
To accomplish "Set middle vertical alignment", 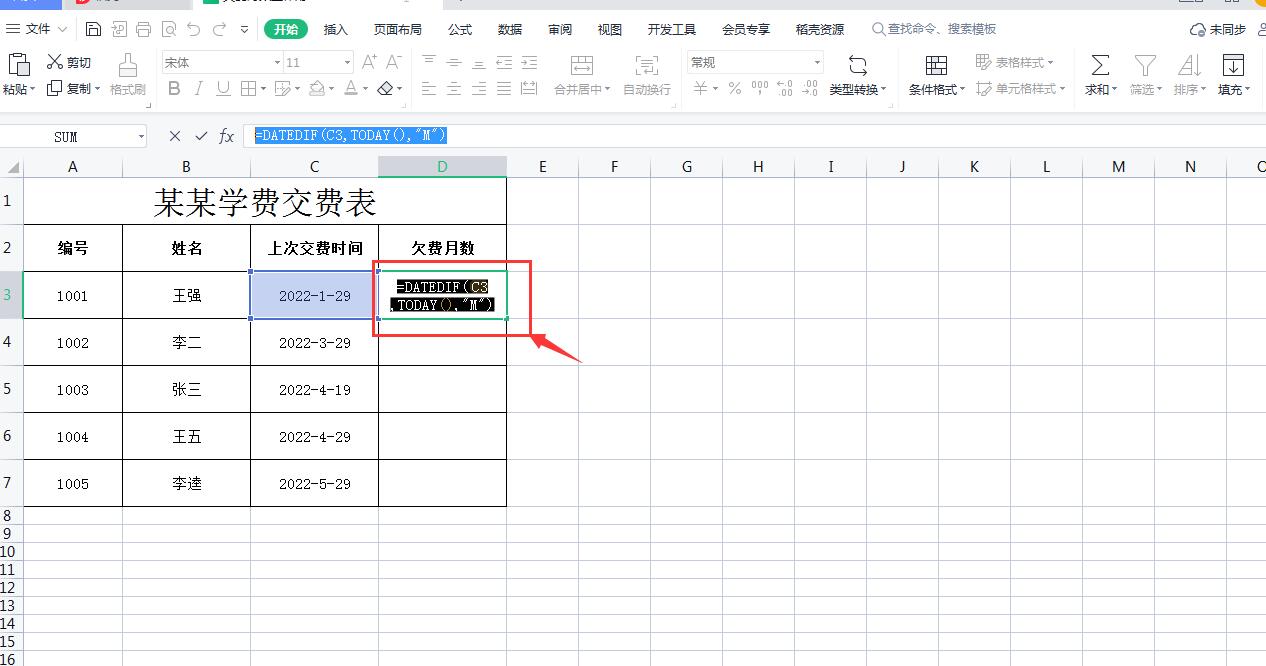I will tap(454, 62).
